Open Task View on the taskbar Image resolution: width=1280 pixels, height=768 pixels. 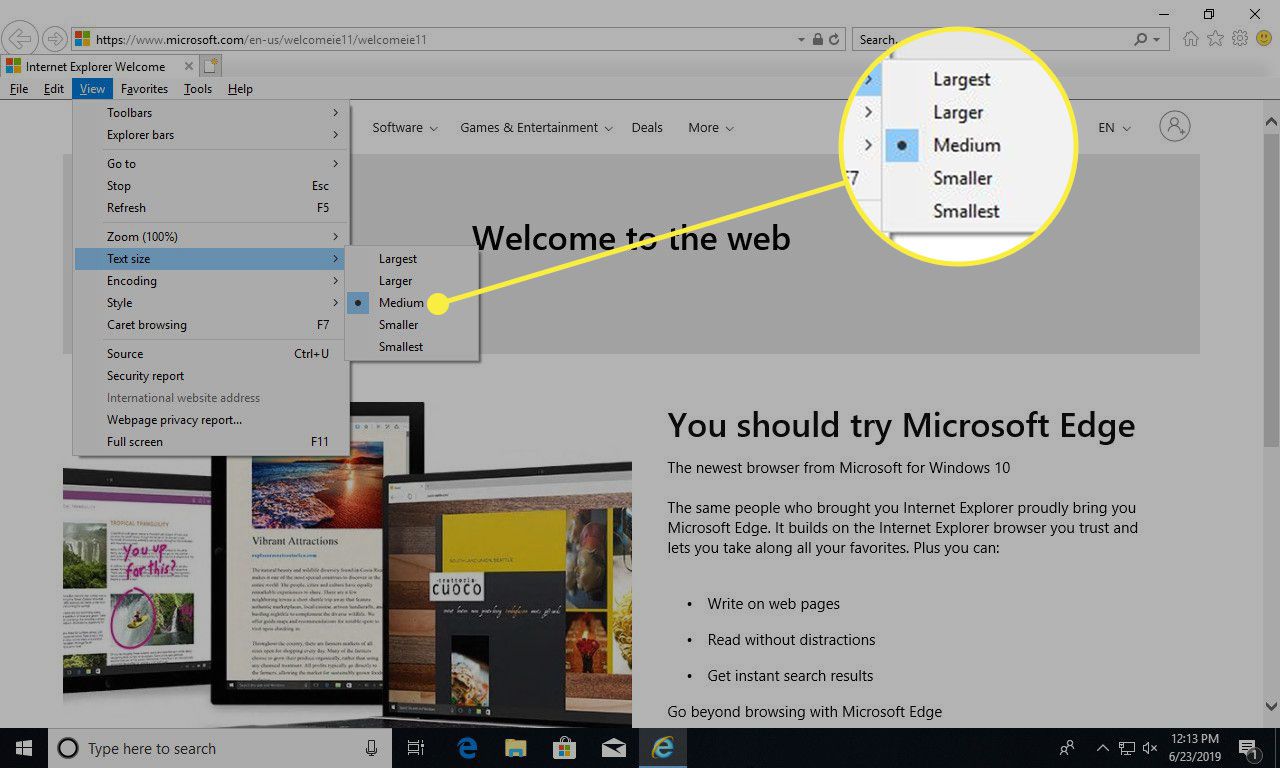pyautogui.click(x=416, y=748)
